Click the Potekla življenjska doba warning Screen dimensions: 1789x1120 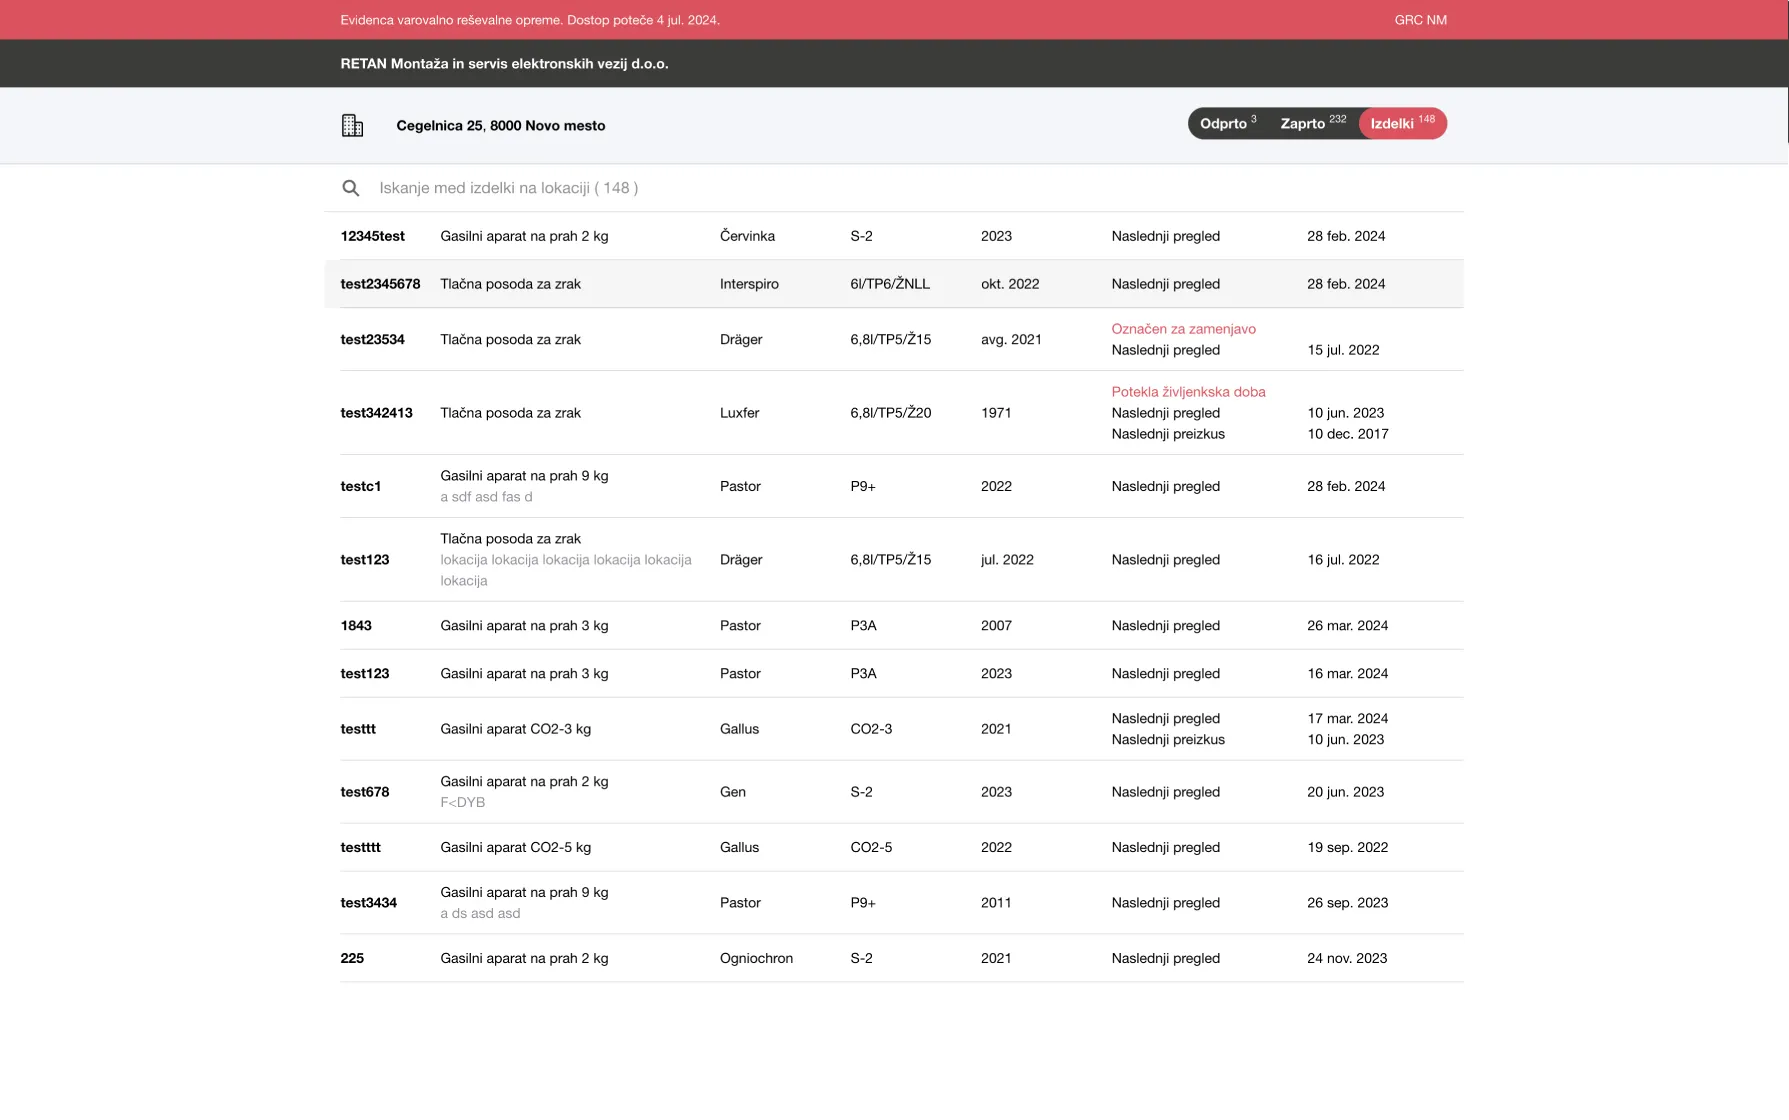[1188, 392]
